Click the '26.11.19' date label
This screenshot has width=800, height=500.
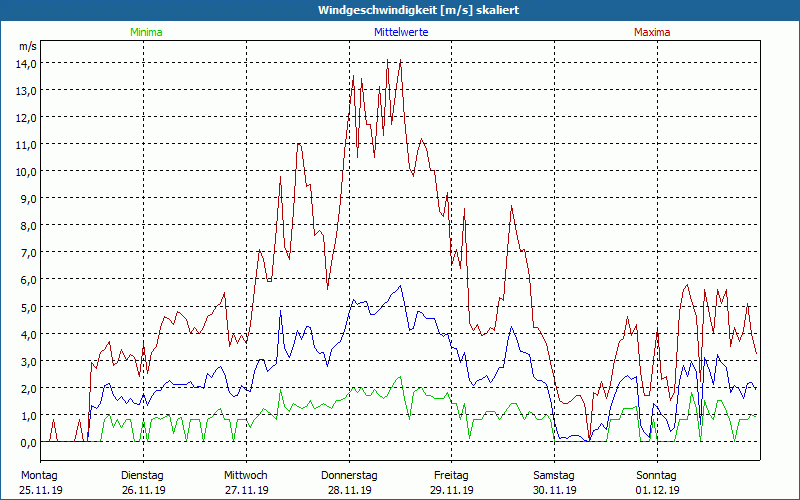pyautogui.click(x=144, y=490)
